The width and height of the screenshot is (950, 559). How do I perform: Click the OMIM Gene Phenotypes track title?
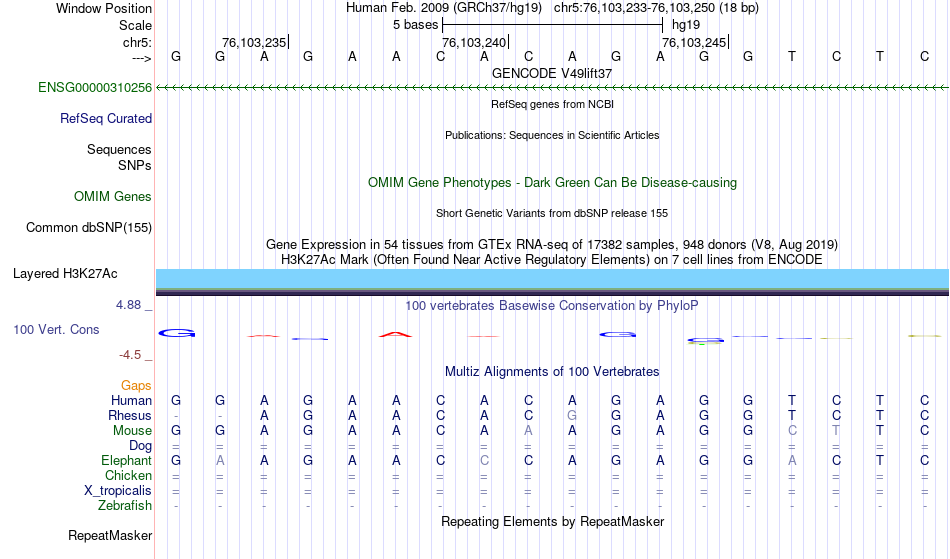[x=553, y=182]
